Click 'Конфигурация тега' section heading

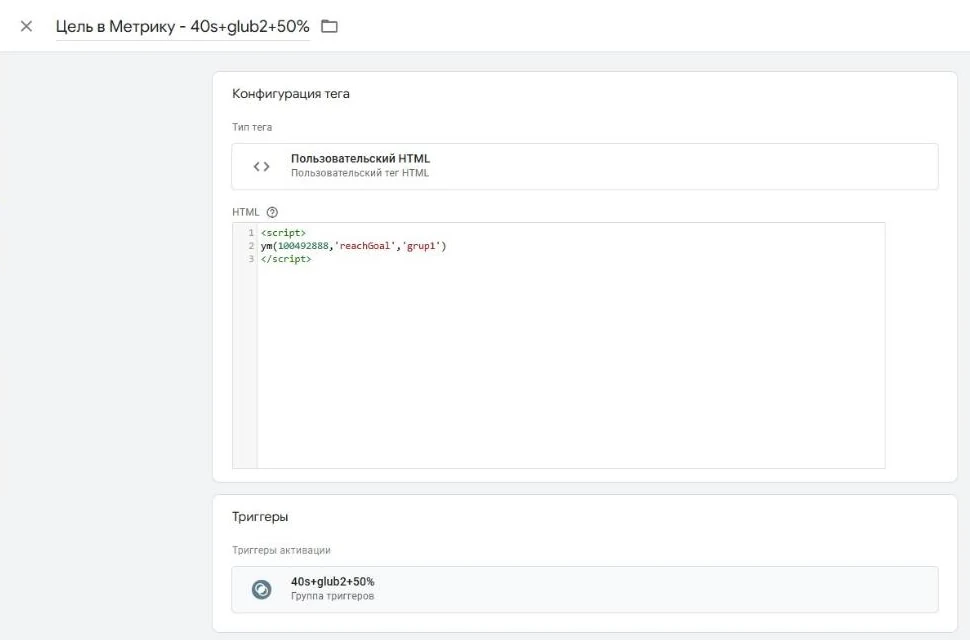point(291,94)
